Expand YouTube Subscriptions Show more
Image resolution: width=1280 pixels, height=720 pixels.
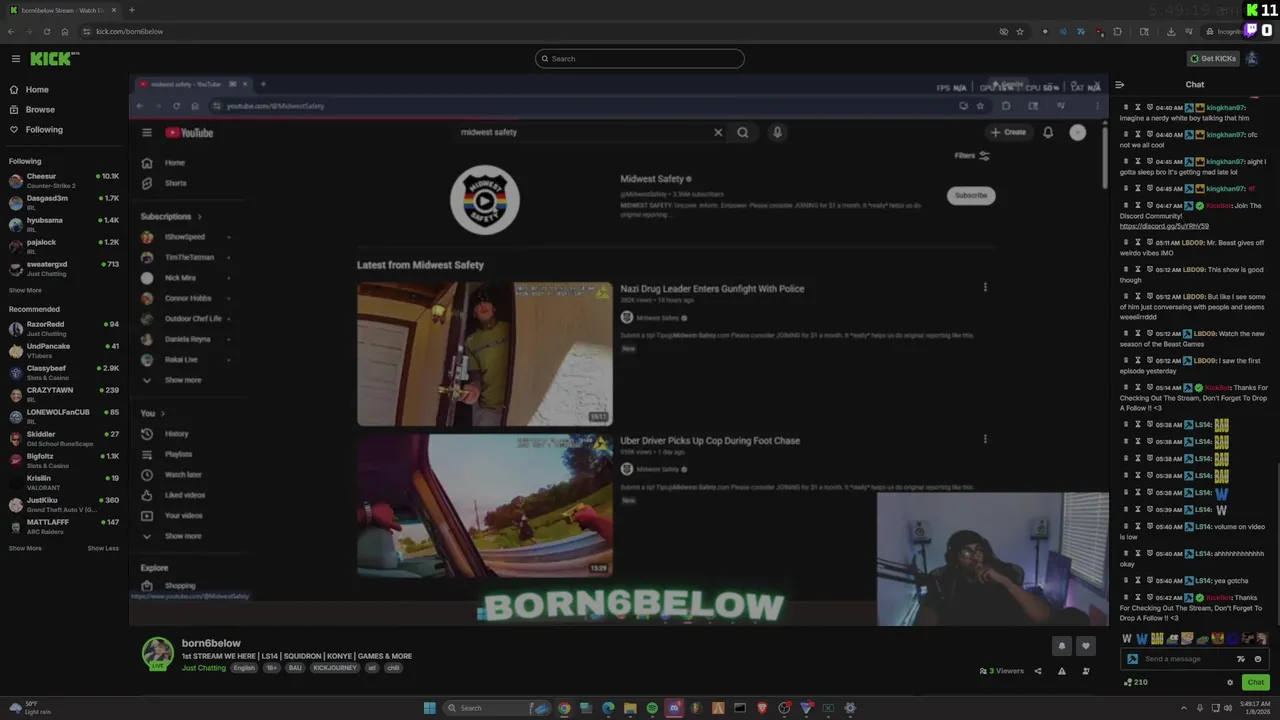point(172,380)
